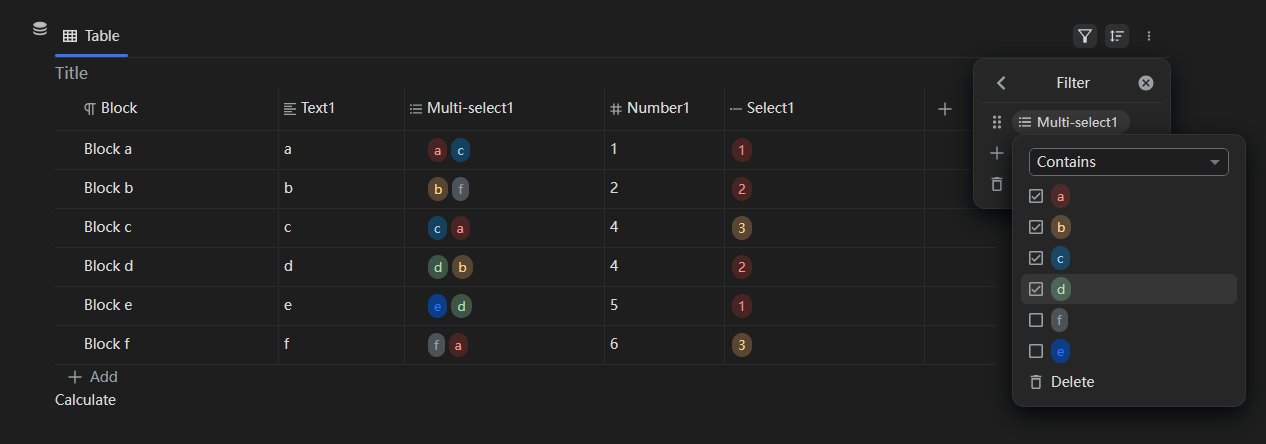Add a new column with plus icon
Image resolution: width=1266 pixels, height=444 pixels.
point(944,109)
